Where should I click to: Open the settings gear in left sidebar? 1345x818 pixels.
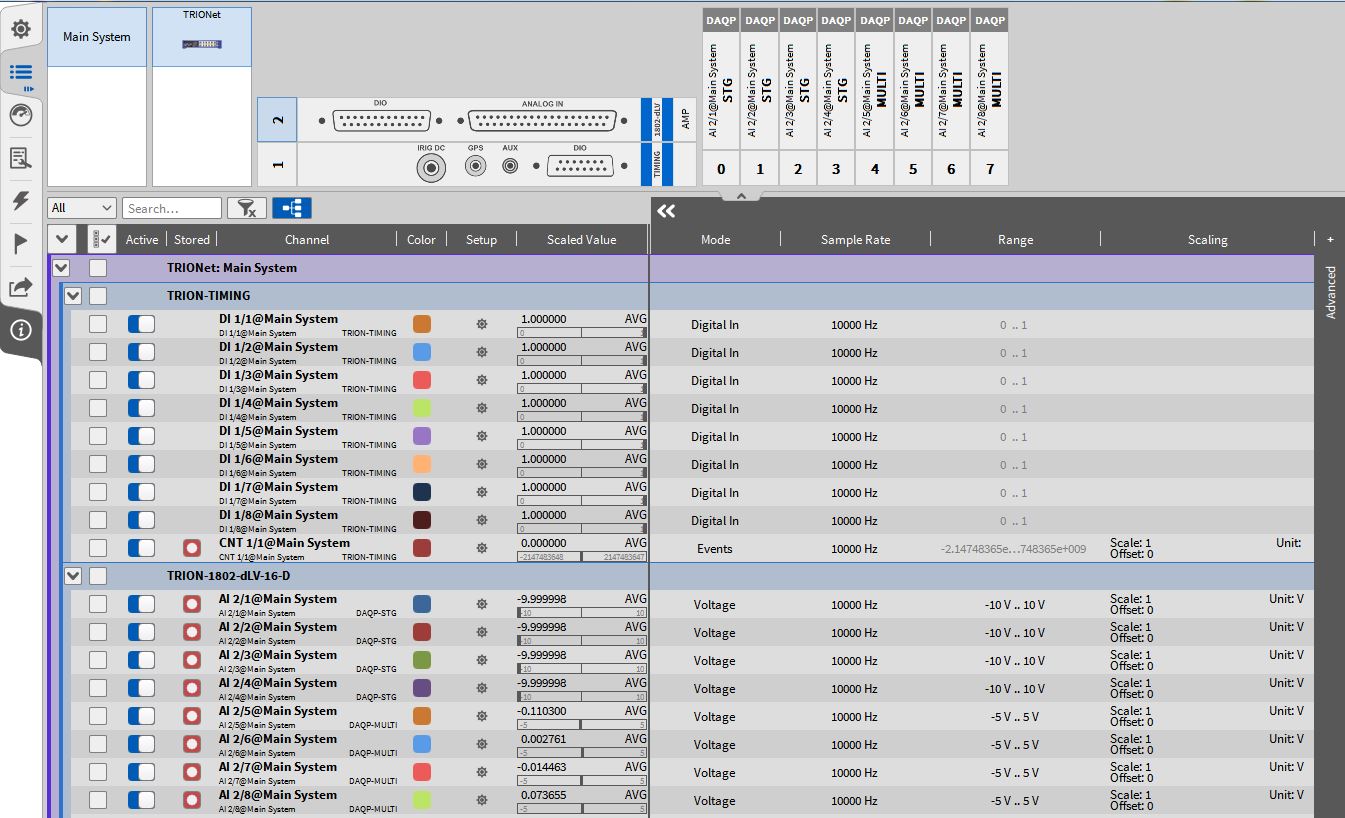pos(21,29)
